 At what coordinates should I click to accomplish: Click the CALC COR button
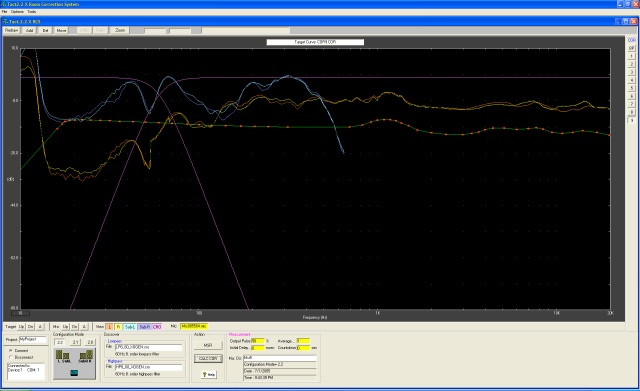(x=208, y=358)
